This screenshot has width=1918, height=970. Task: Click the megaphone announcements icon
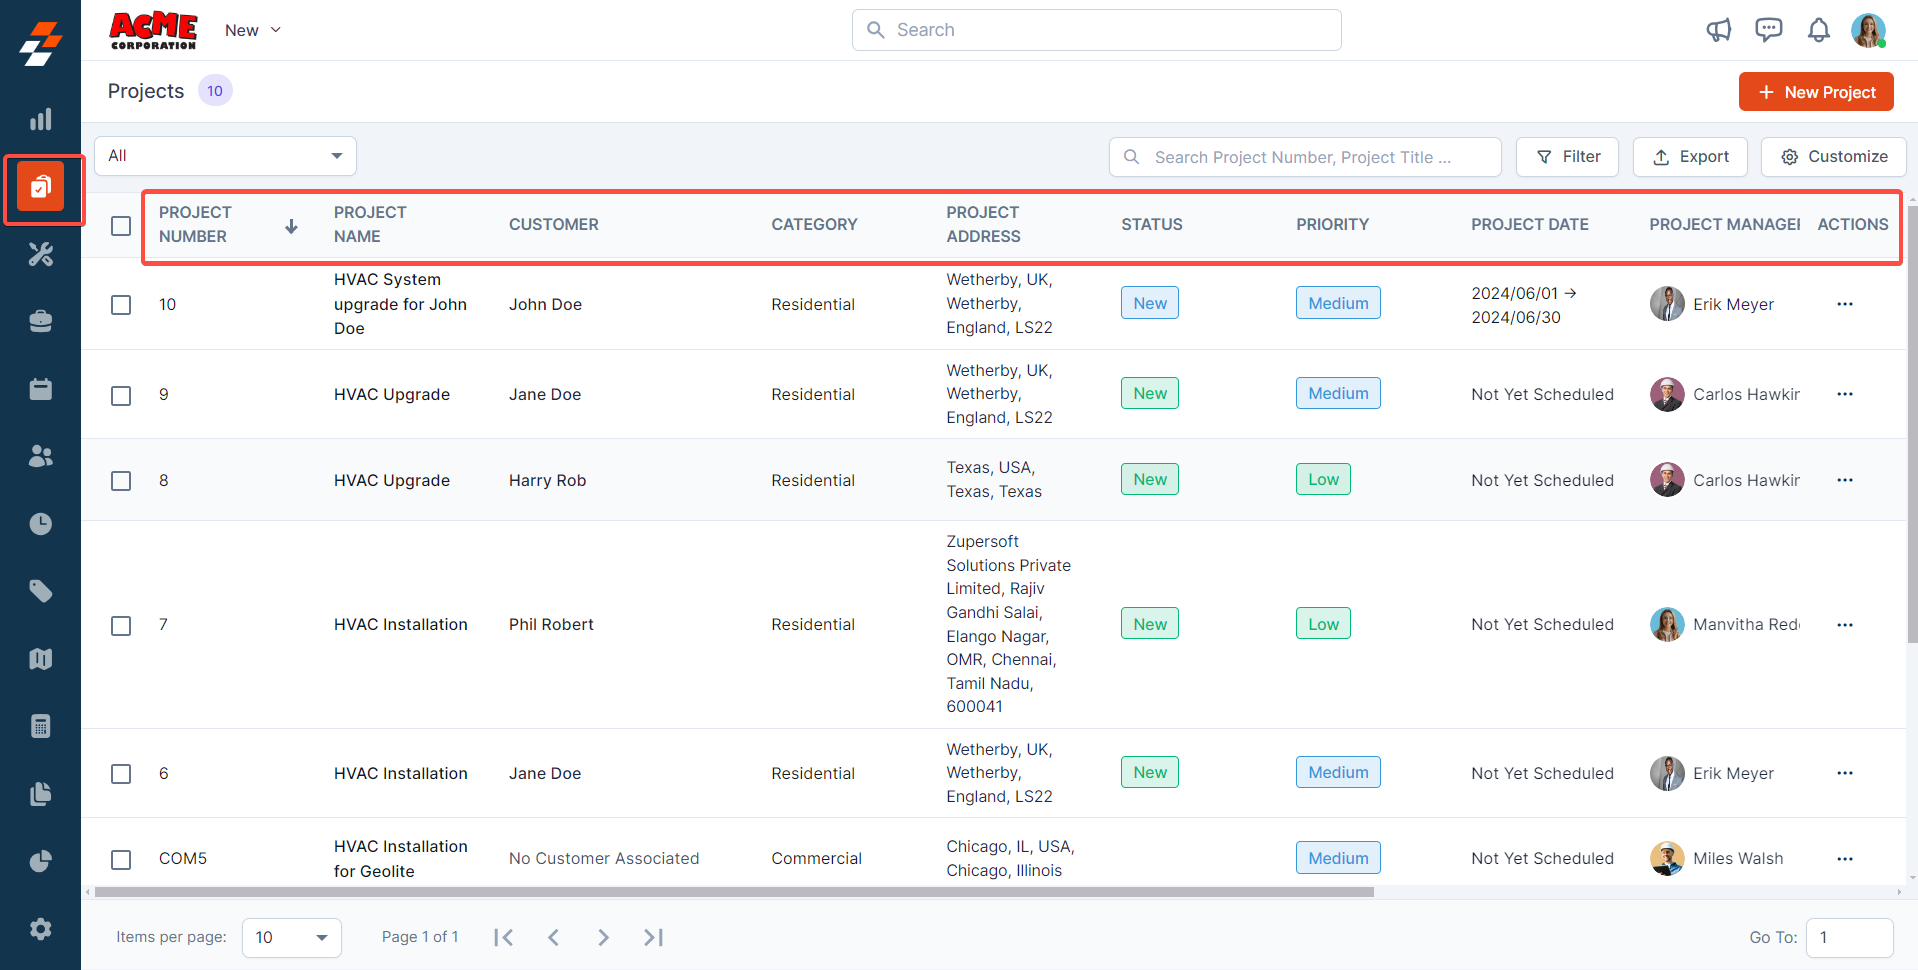point(1718,30)
